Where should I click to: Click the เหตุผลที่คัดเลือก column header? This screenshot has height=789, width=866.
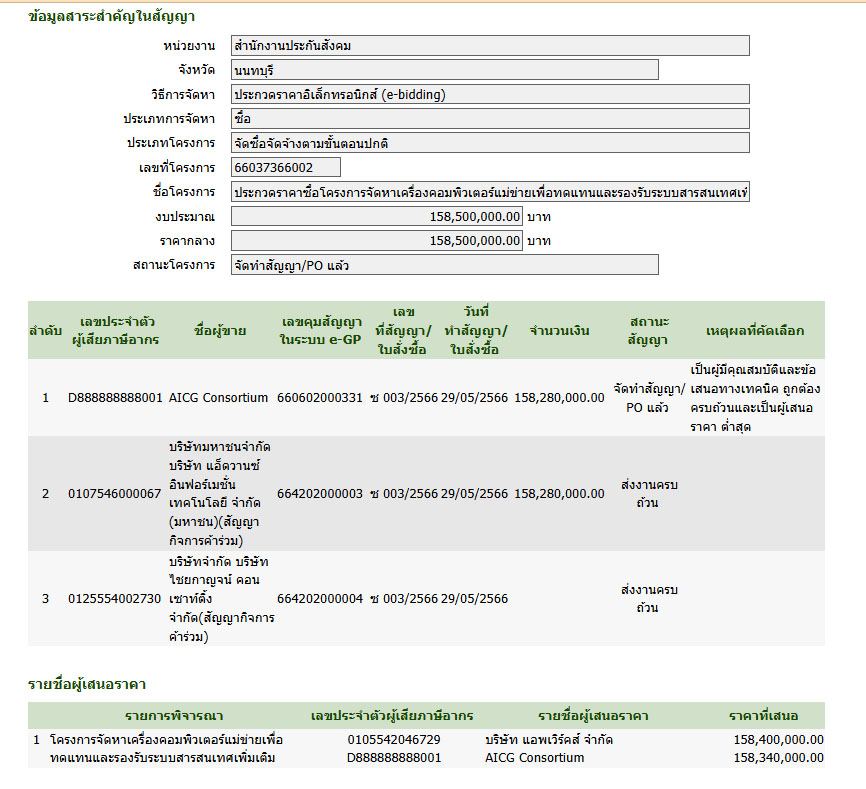(x=755, y=330)
